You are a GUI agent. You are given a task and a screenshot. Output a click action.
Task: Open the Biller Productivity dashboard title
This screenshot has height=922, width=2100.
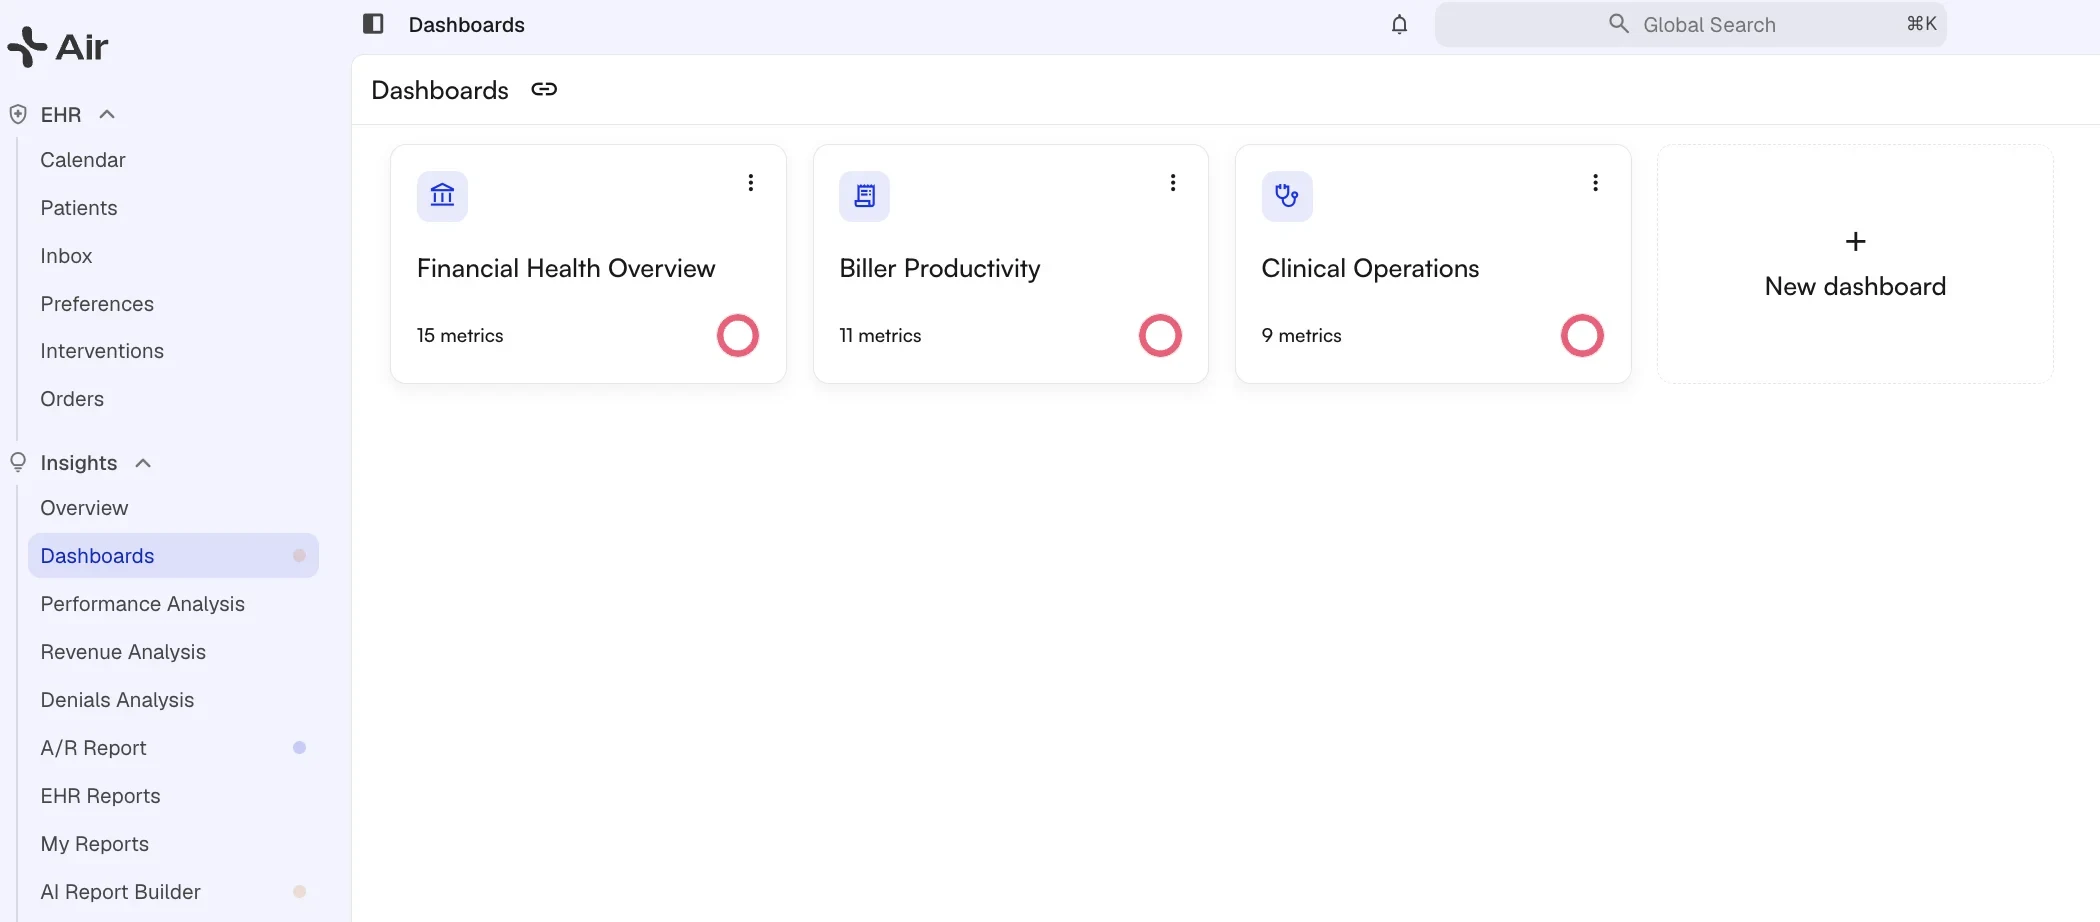coord(940,268)
